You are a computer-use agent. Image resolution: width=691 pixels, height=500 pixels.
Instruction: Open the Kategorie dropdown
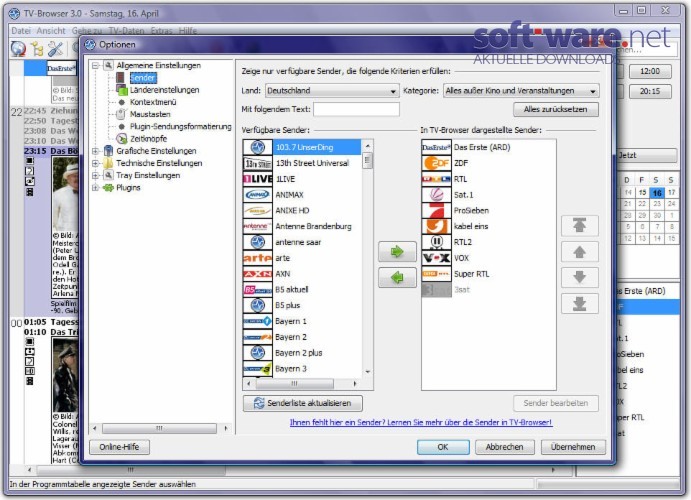pyautogui.click(x=521, y=91)
